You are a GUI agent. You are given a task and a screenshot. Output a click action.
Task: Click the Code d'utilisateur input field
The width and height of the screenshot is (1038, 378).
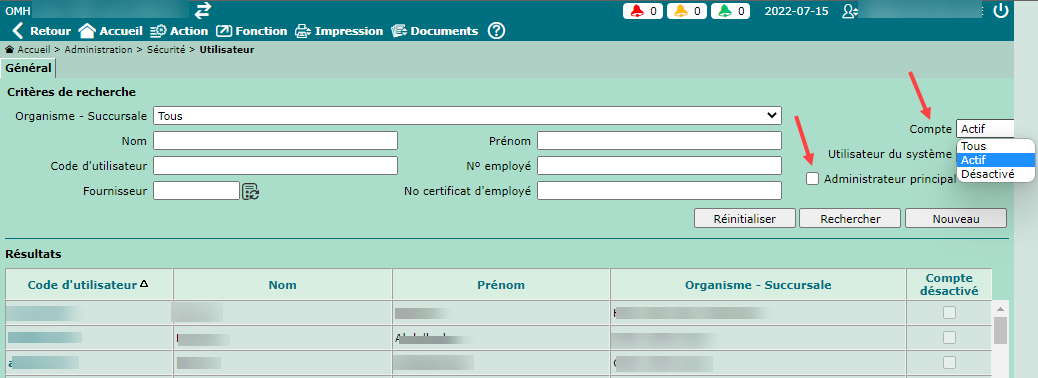pyautogui.click(x=275, y=165)
